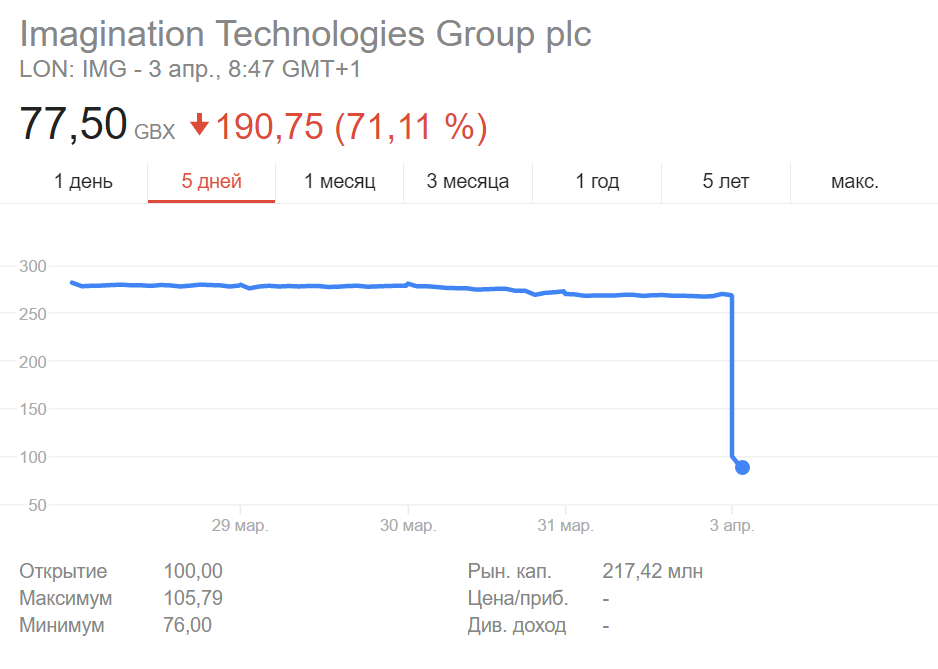Viewport: 938px width, 669px height.
Task: Switch to the "1 день" tab
Action: 83,181
